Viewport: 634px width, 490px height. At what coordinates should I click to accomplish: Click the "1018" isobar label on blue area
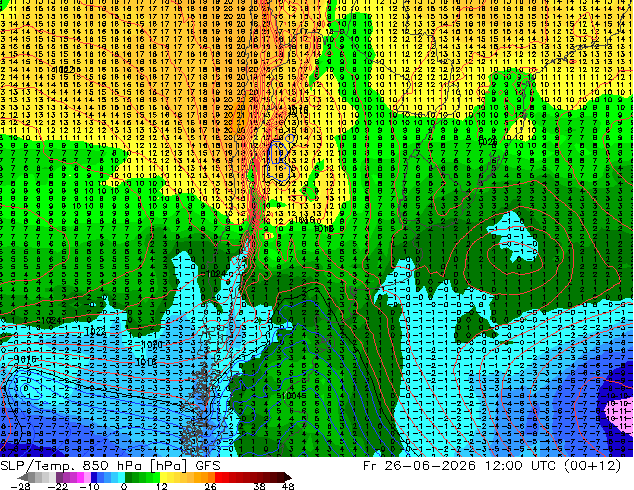pyautogui.click(x=146, y=363)
